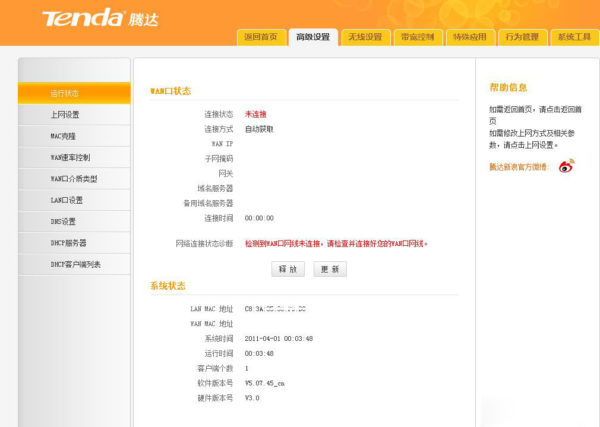Open LAN口设置 in the sidebar

tap(74, 200)
